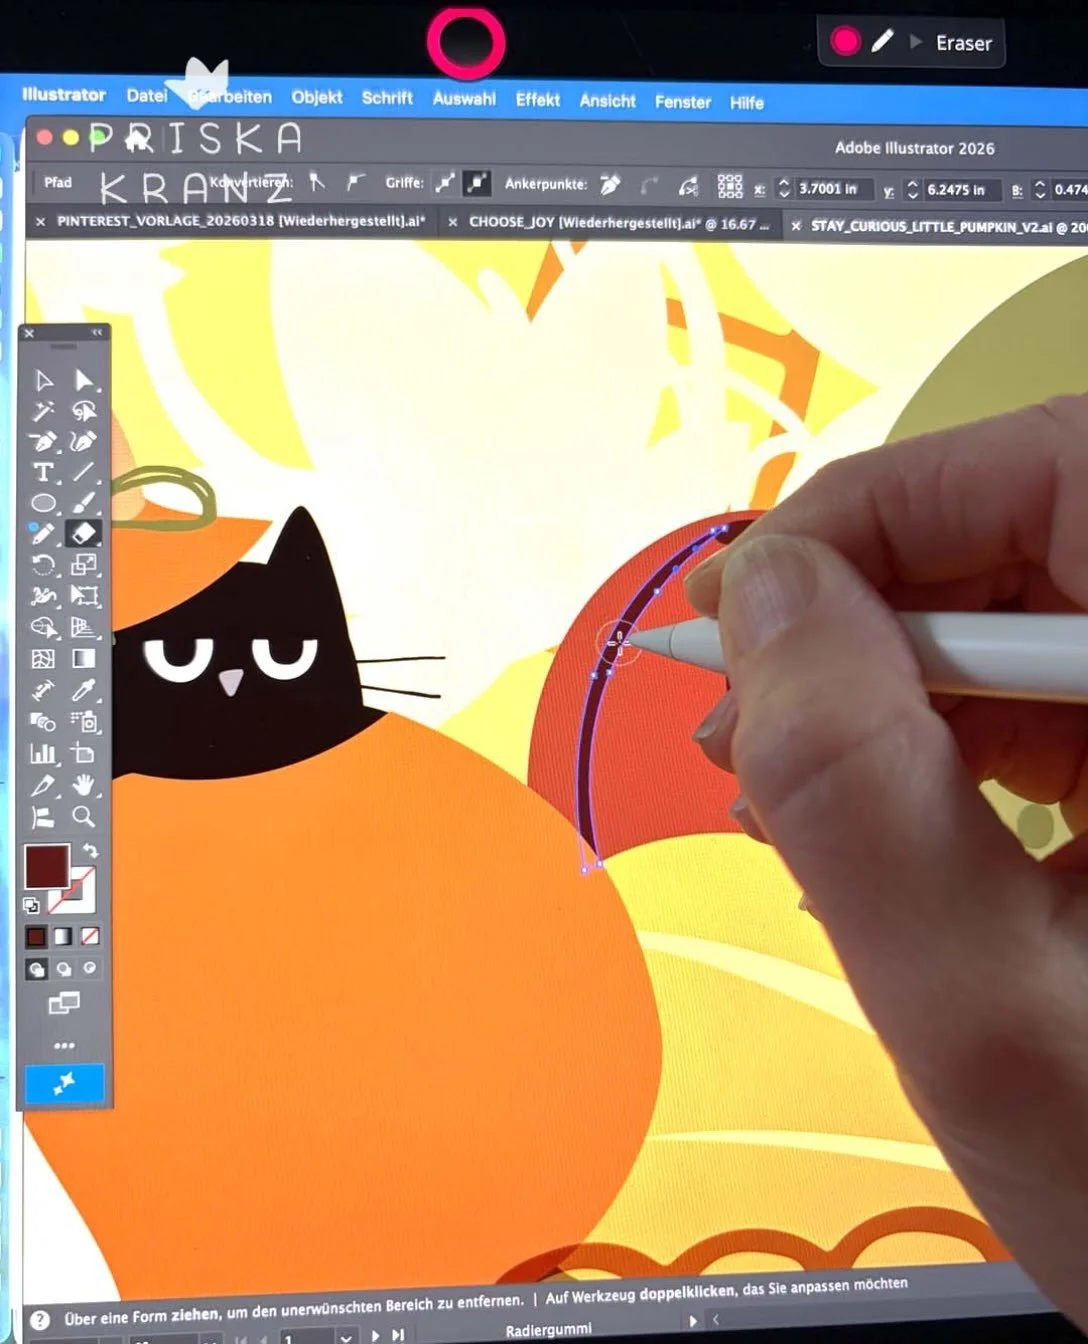
Task: Select the Ellipse tool
Action: tap(43, 503)
